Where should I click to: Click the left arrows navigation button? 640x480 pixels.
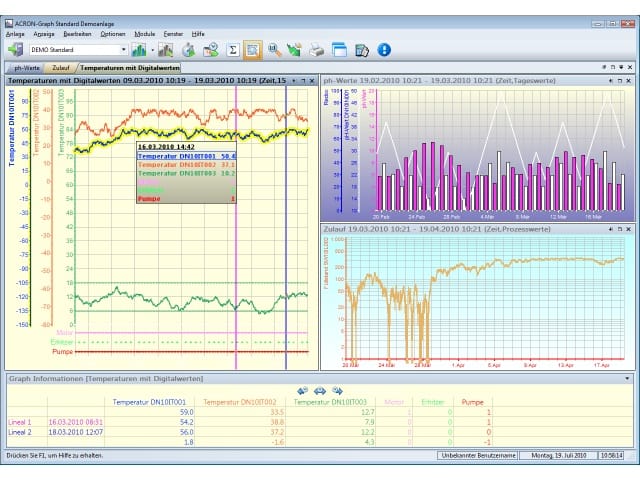(302, 391)
